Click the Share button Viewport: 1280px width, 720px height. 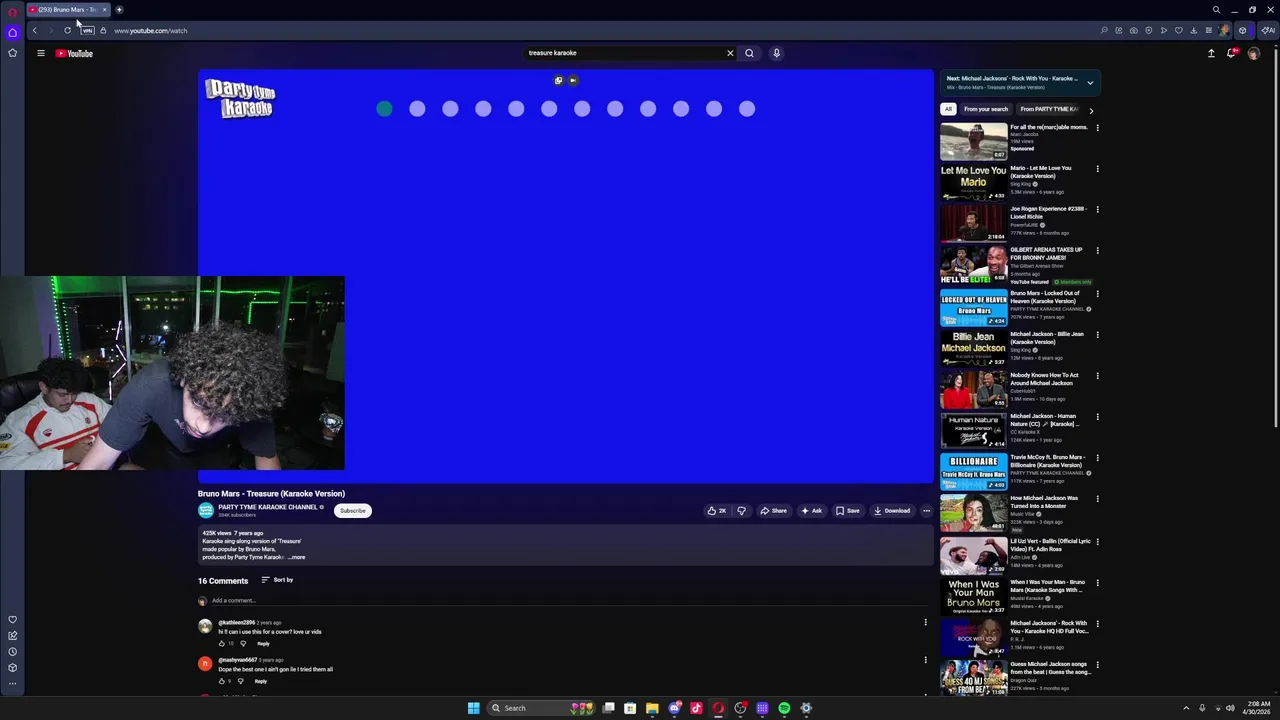pyautogui.click(x=773, y=511)
